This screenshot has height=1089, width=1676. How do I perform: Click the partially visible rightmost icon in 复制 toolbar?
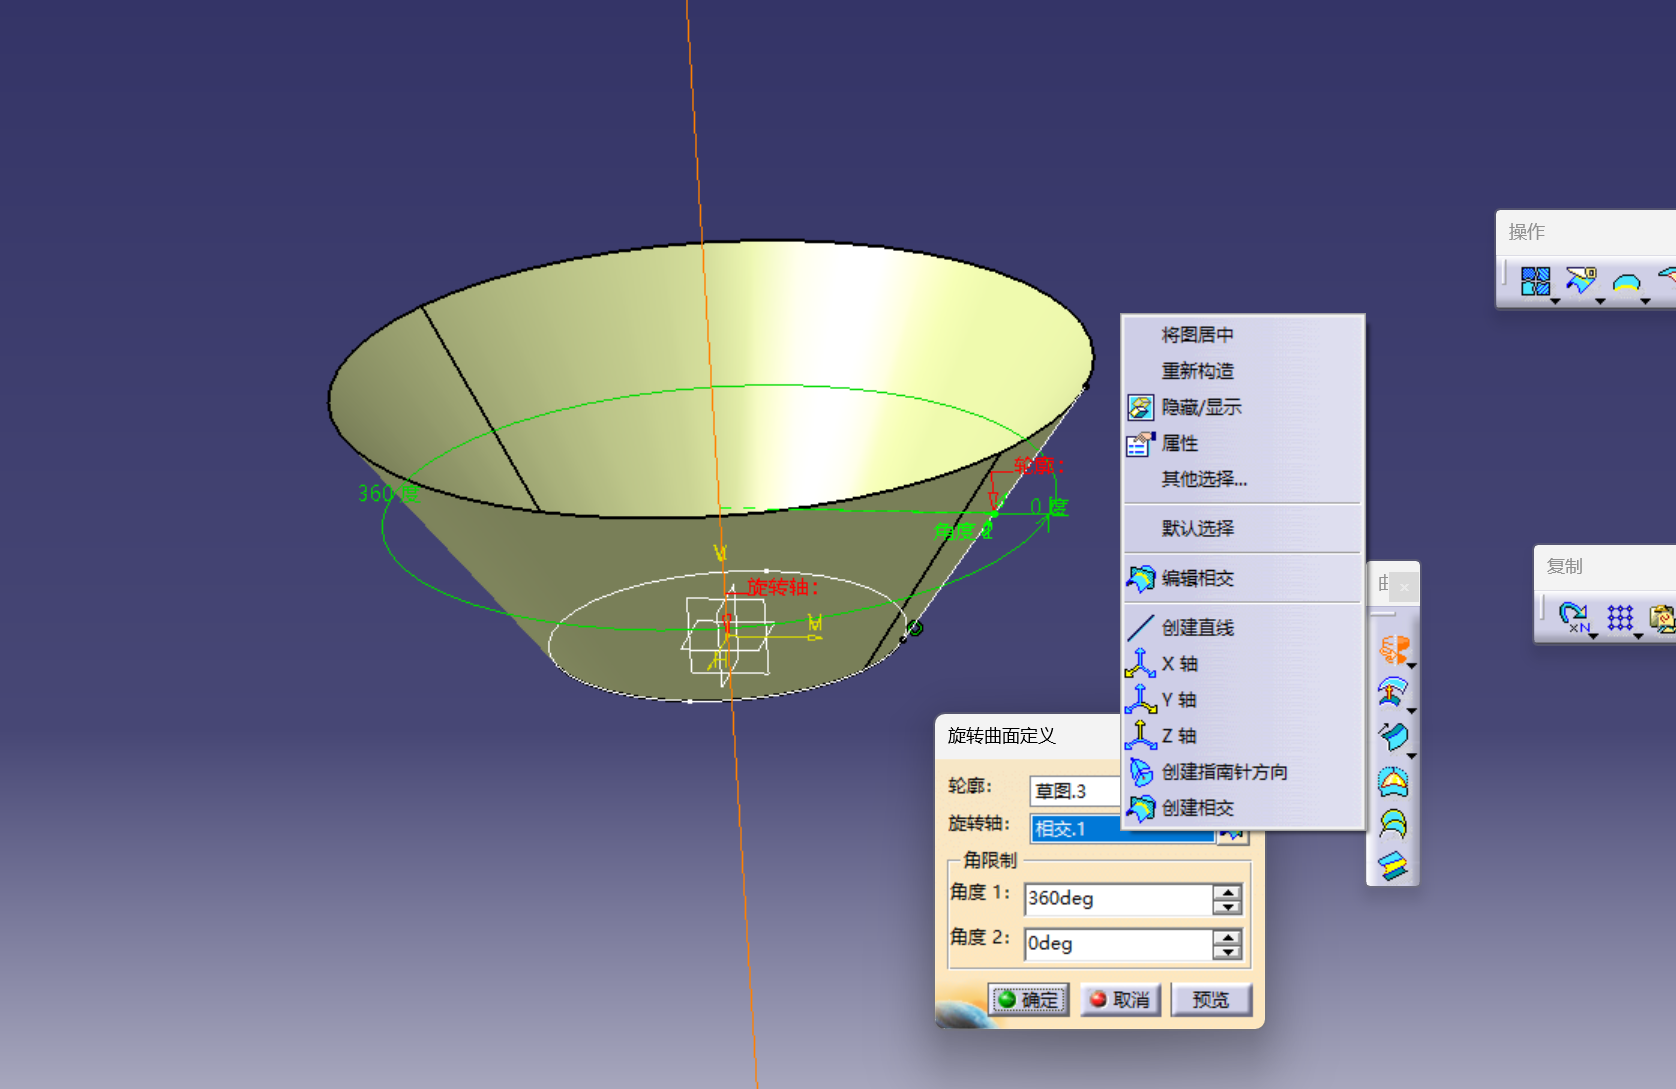click(1662, 618)
